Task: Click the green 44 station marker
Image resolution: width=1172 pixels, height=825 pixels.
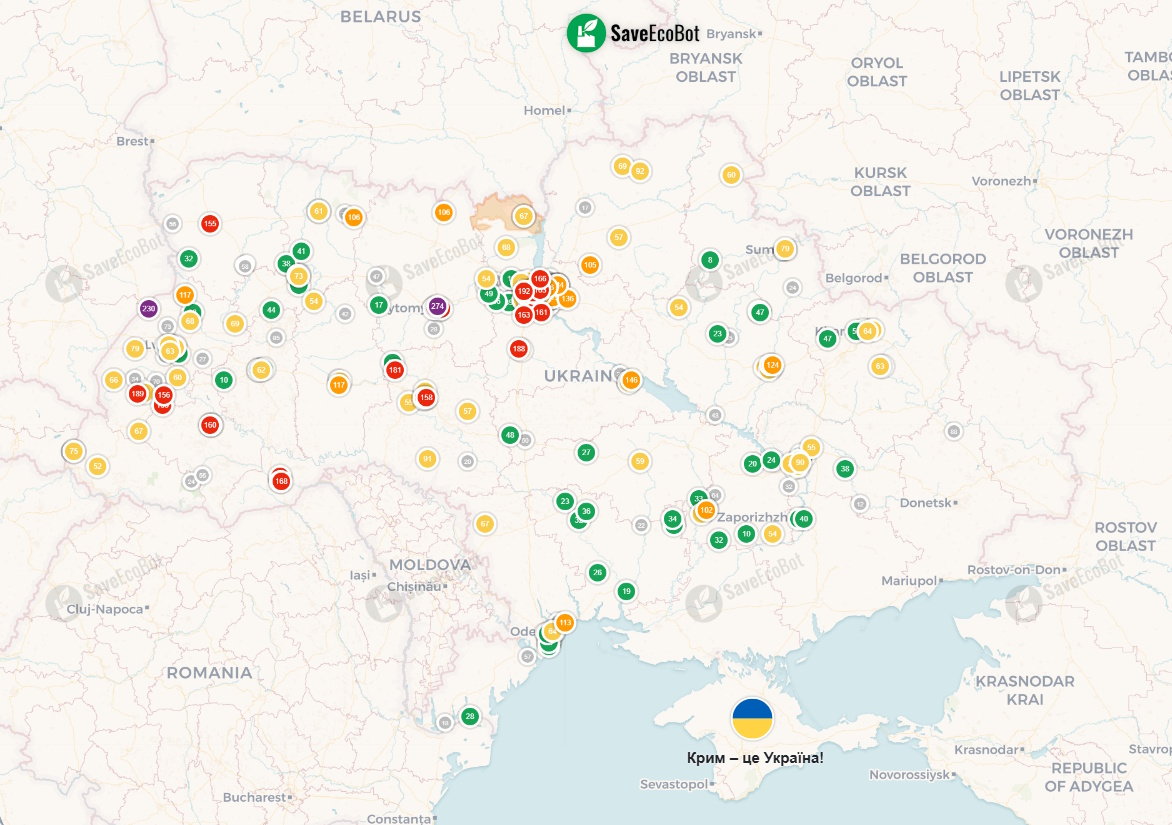Action: coord(271,310)
